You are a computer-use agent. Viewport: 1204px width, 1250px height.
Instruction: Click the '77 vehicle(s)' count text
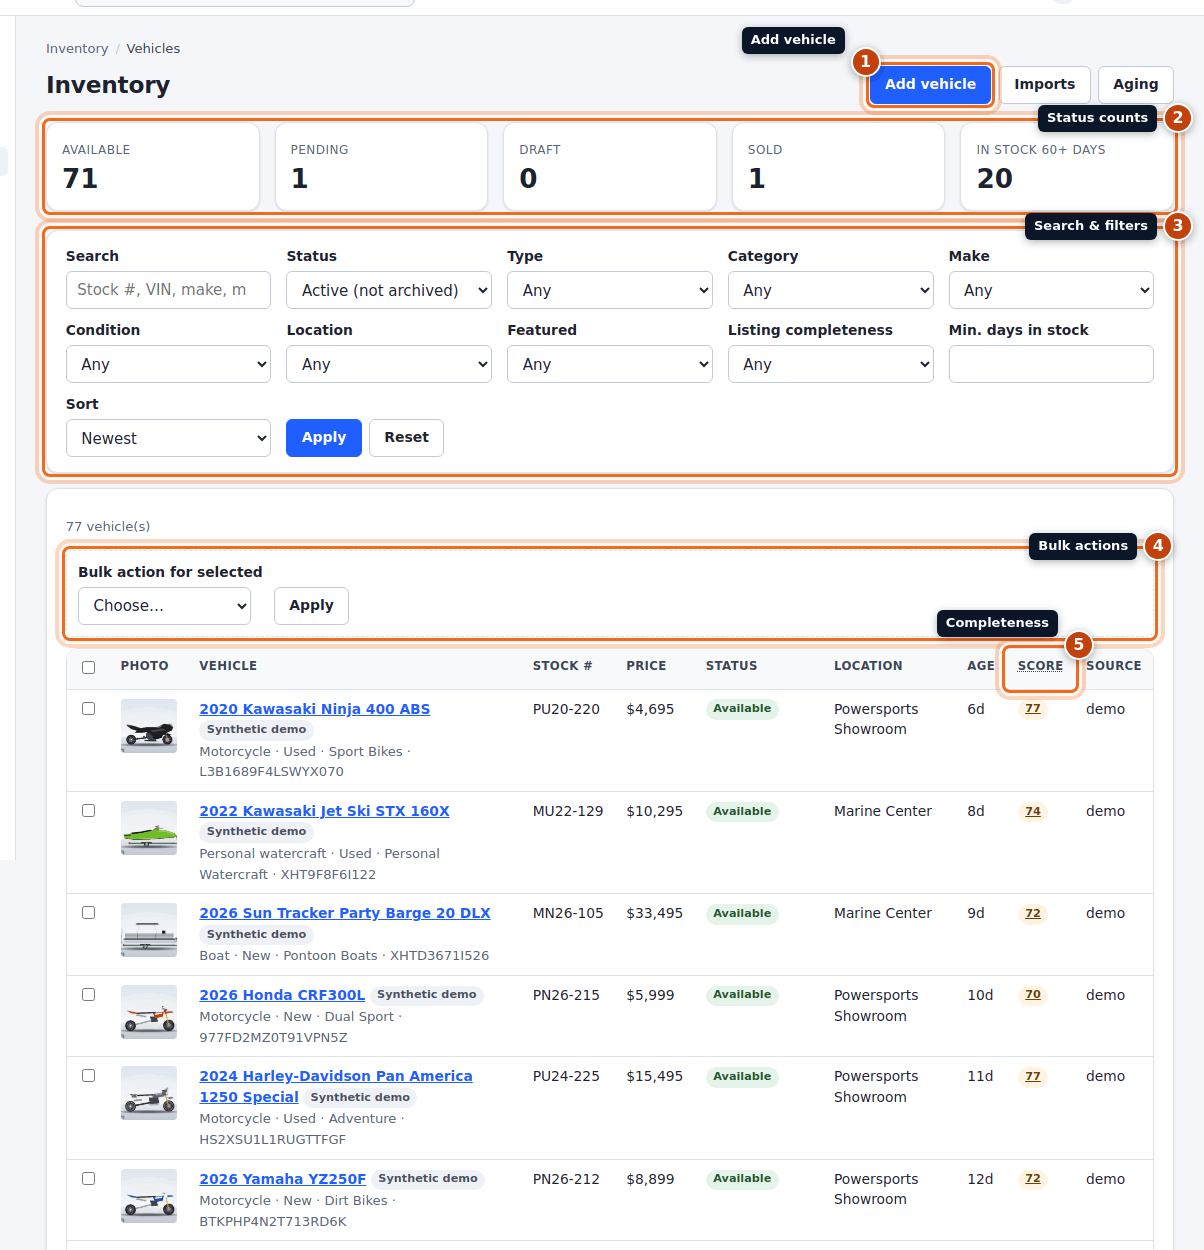click(x=108, y=526)
